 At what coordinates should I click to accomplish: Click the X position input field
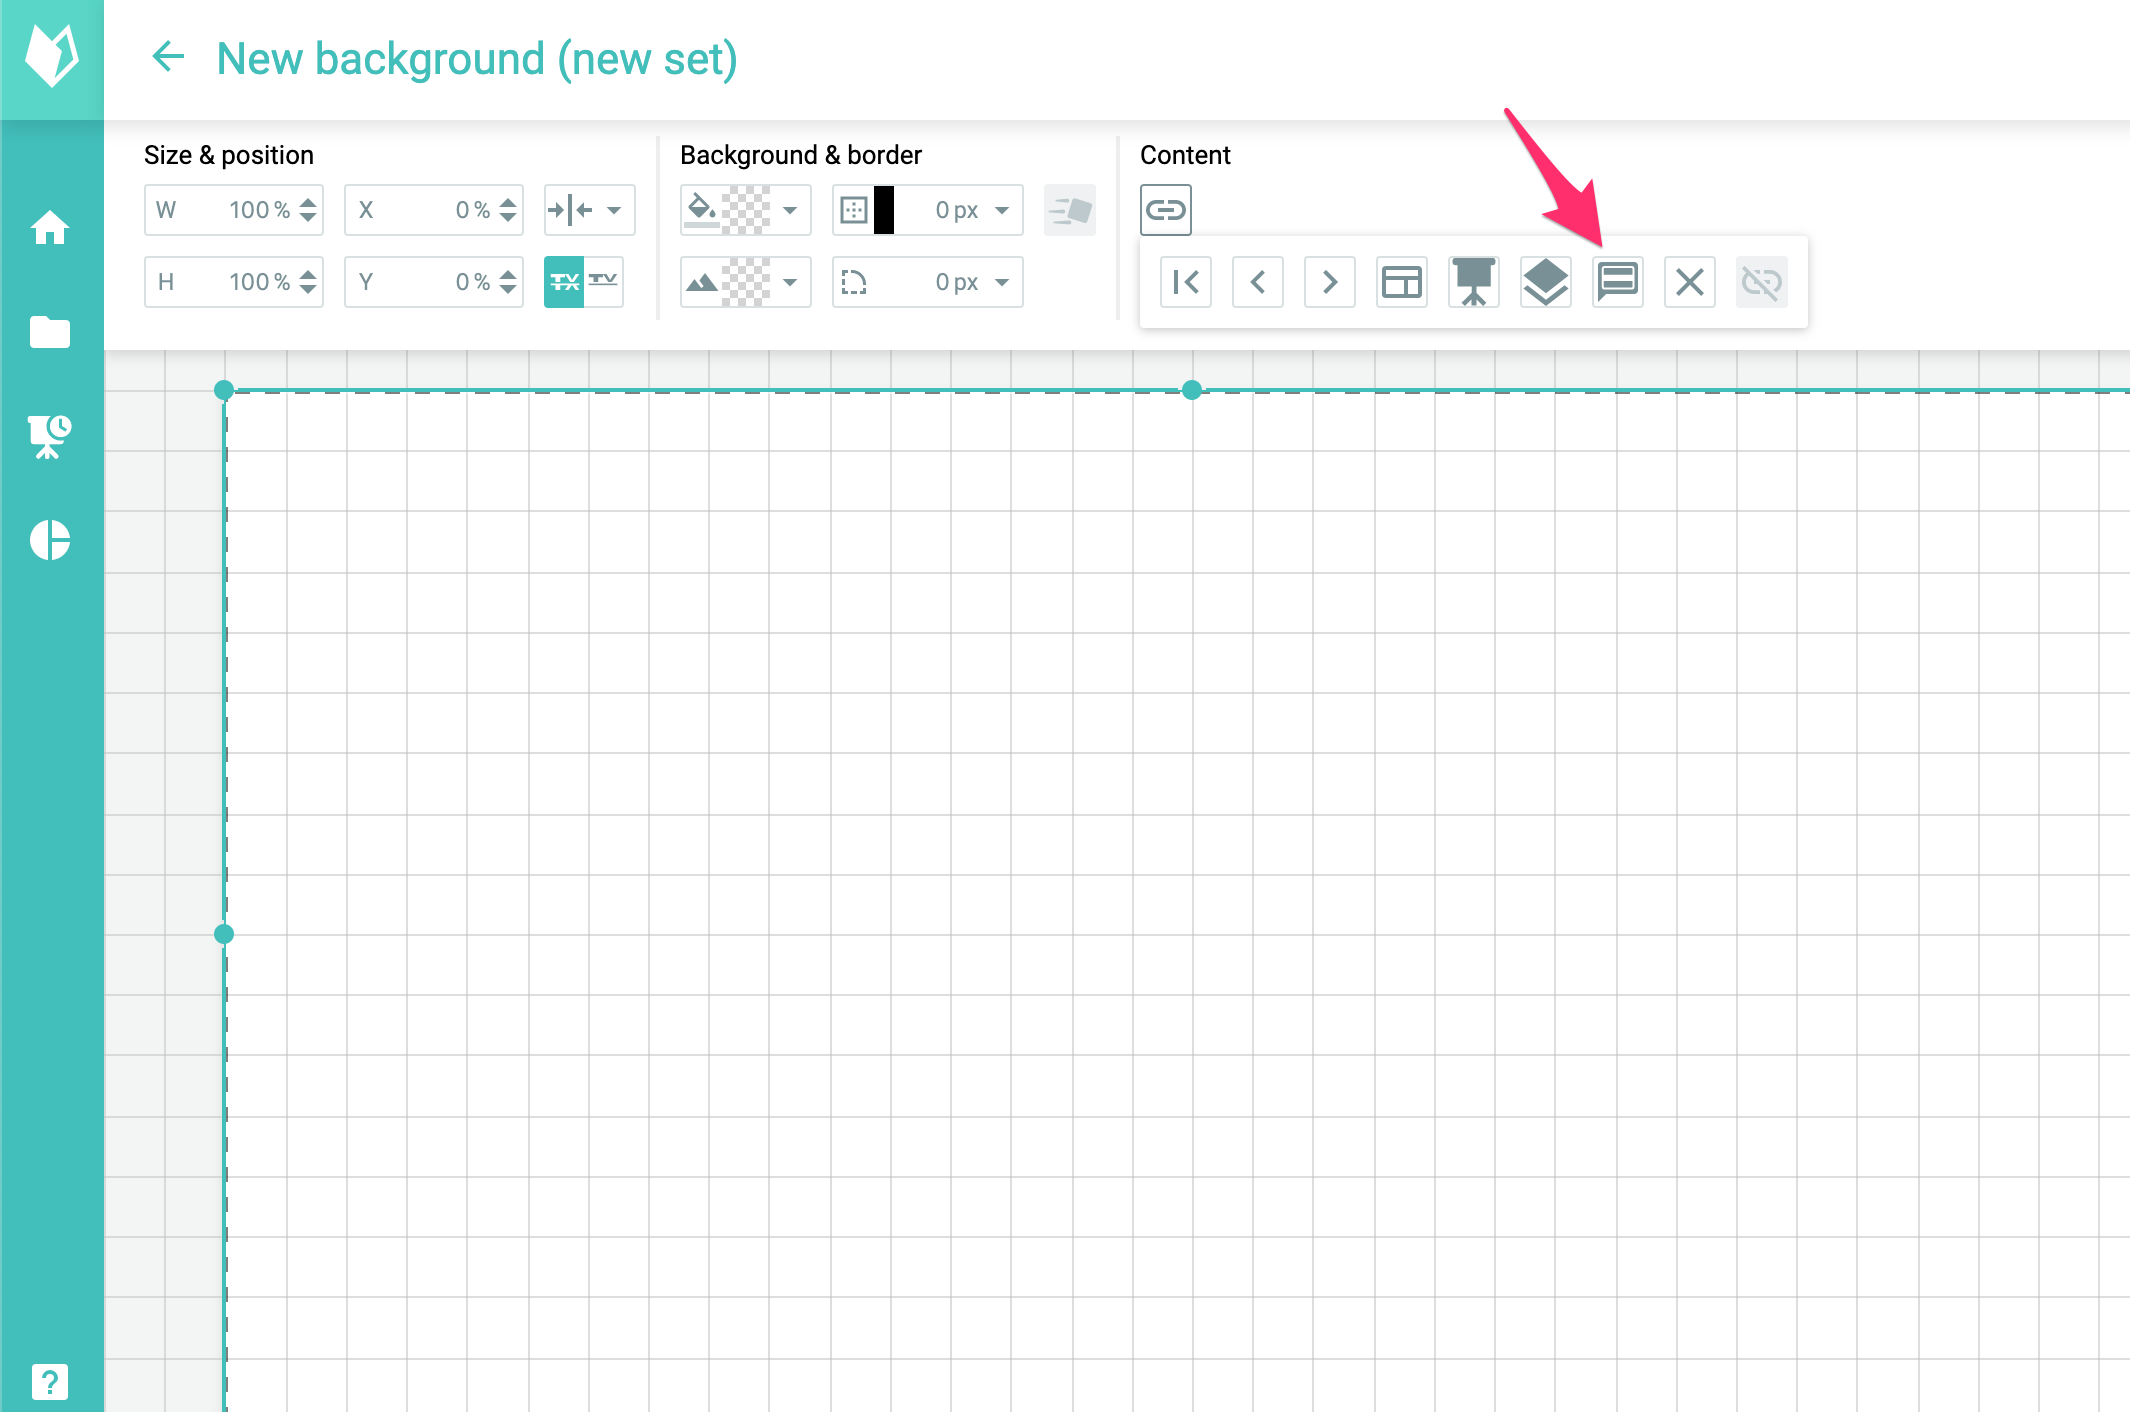pyautogui.click(x=434, y=210)
